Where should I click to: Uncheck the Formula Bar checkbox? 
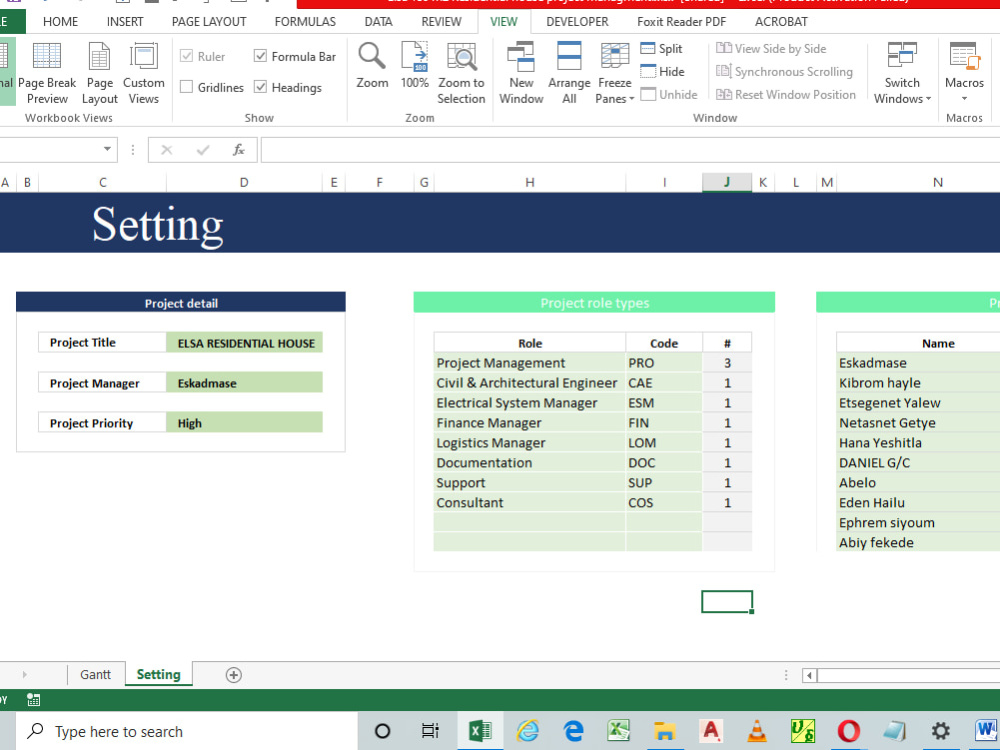260,56
